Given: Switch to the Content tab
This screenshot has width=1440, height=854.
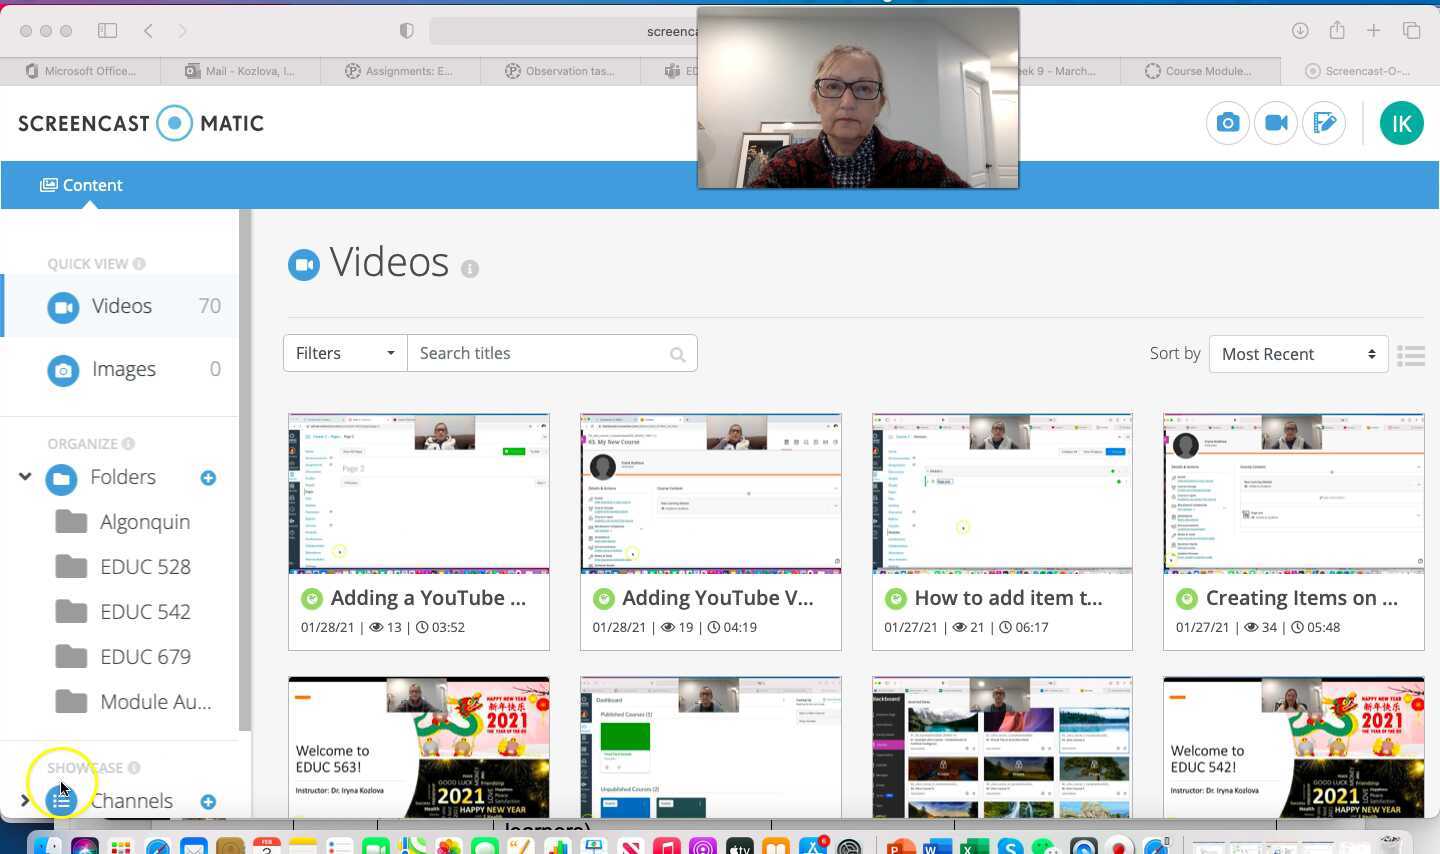Looking at the screenshot, I should (x=81, y=185).
